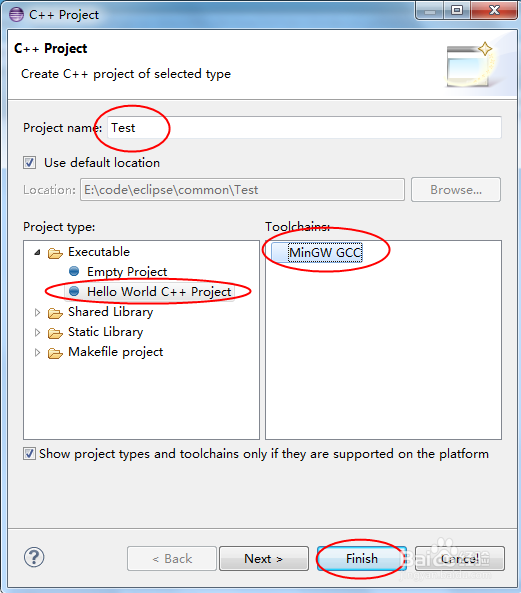Image resolution: width=521 pixels, height=593 pixels.
Task: Expand the Makefile project tree node
Action: [x=37, y=352]
